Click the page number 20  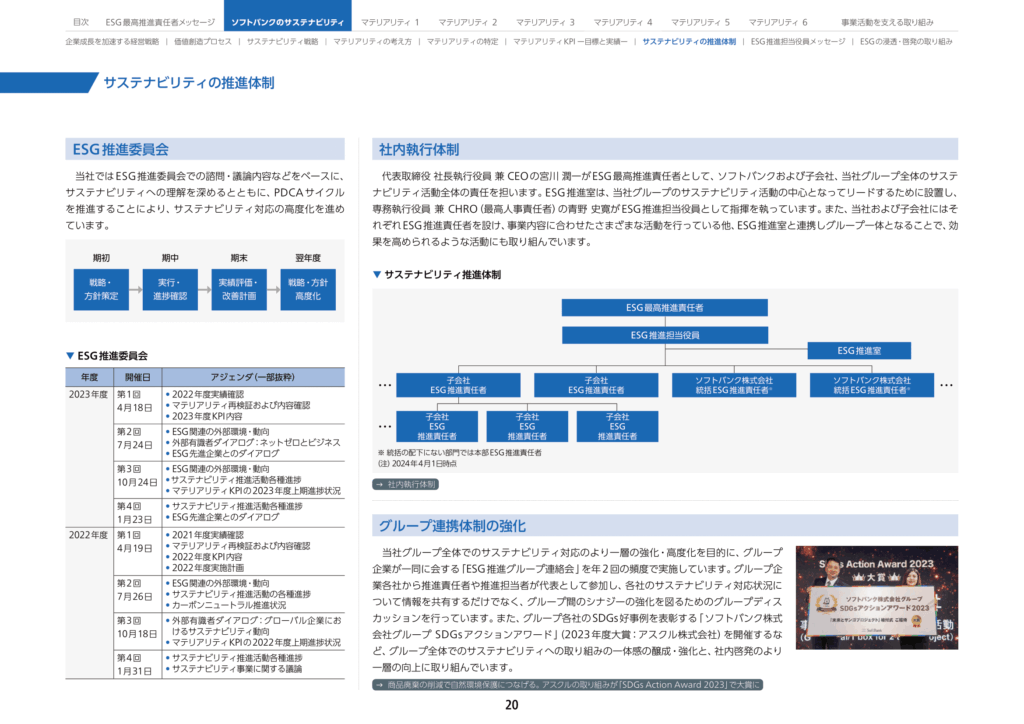coord(512,705)
